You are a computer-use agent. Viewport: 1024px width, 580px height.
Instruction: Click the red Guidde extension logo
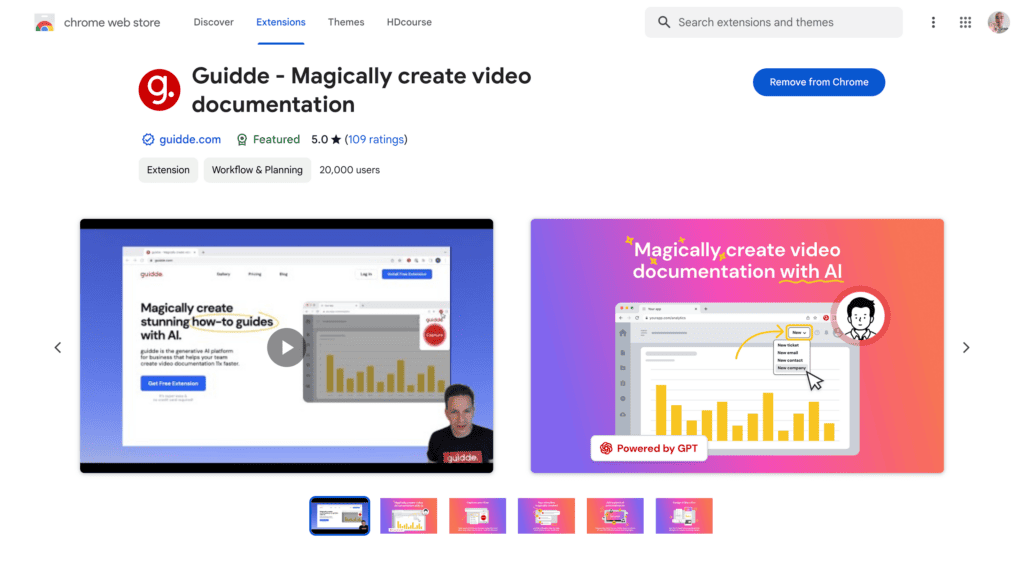click(x=159, y=89)
